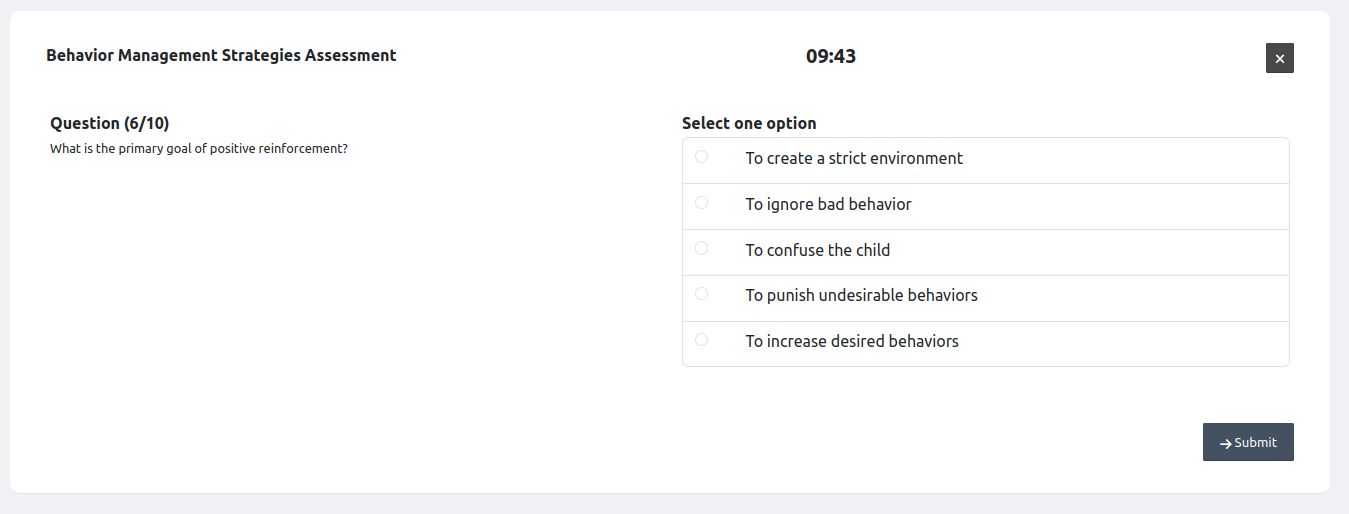This screenshot has height=514, width=1349.
Task: Choose the 'To ignore bad behavior' radio button
Action: [701, 203]
